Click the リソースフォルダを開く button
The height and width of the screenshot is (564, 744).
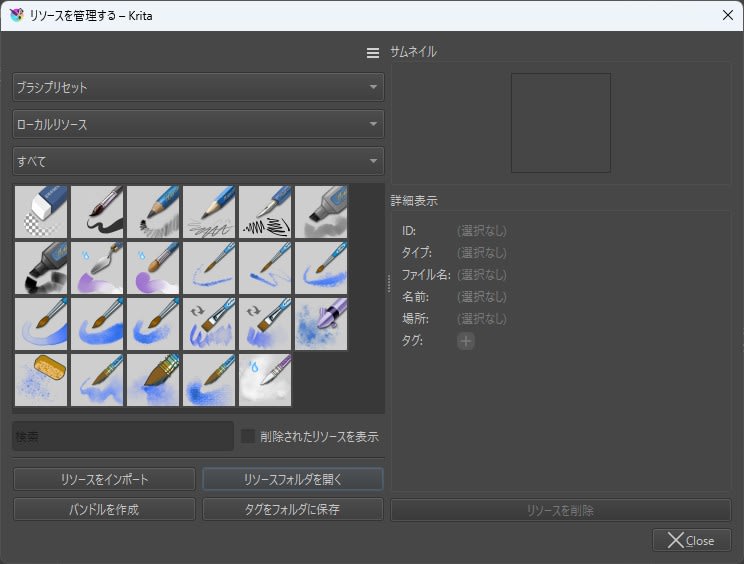coord(293,479)
